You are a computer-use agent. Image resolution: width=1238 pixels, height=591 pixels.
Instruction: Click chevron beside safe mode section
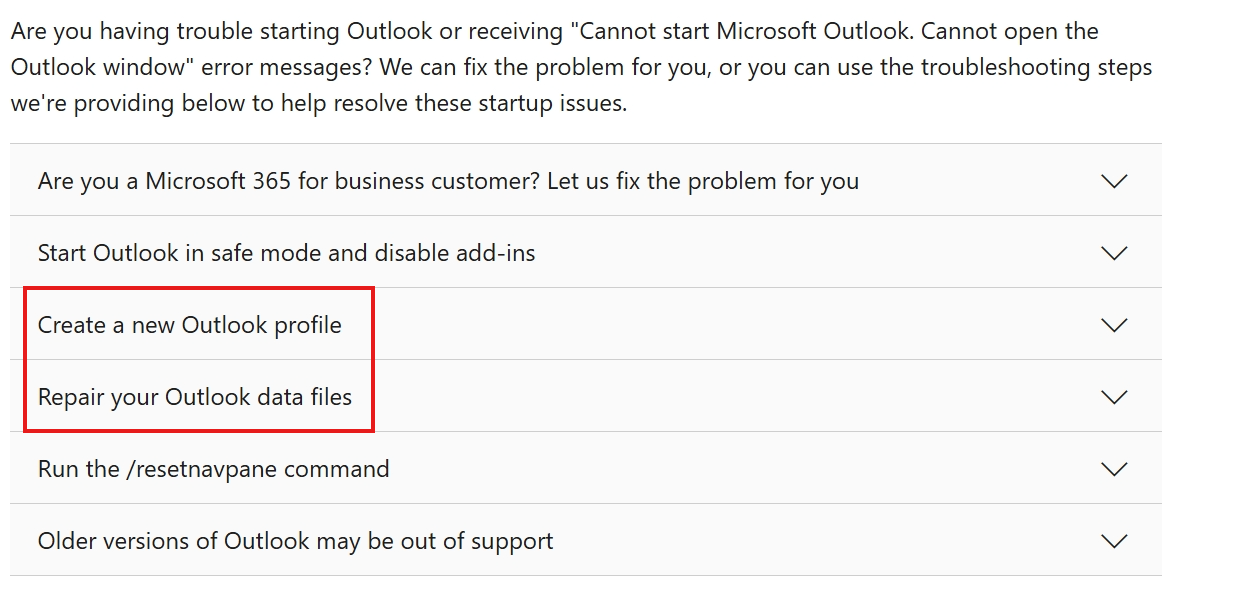(x=1113, y=253)
